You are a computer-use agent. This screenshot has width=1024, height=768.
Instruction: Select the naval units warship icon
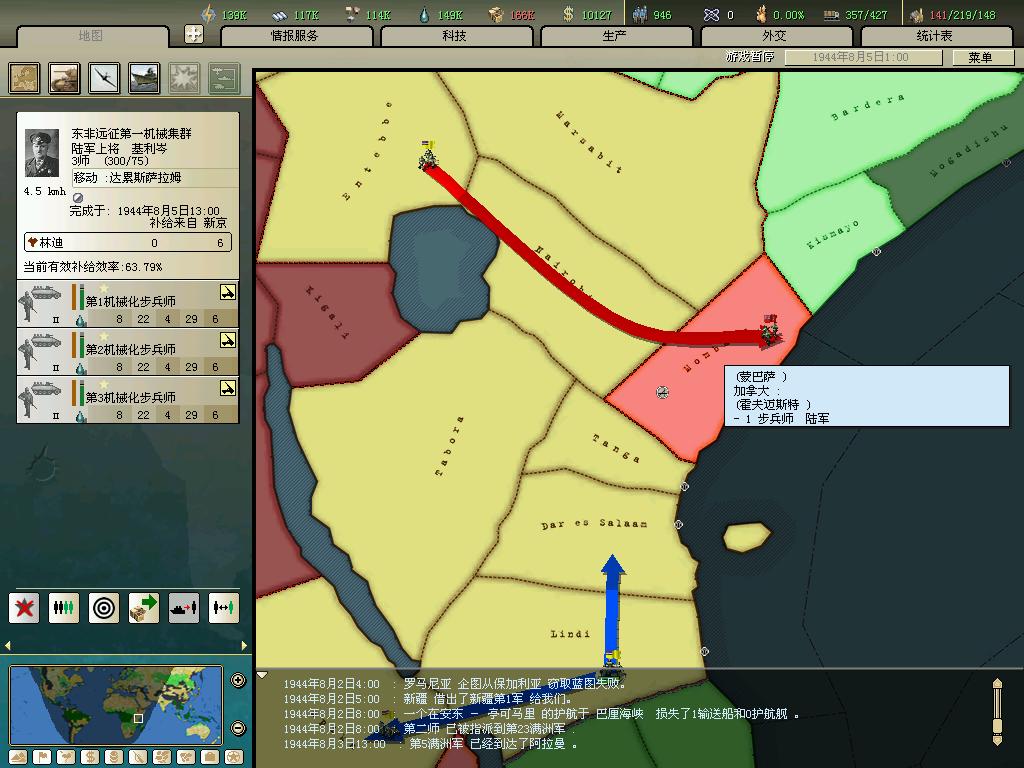point(144,78)
